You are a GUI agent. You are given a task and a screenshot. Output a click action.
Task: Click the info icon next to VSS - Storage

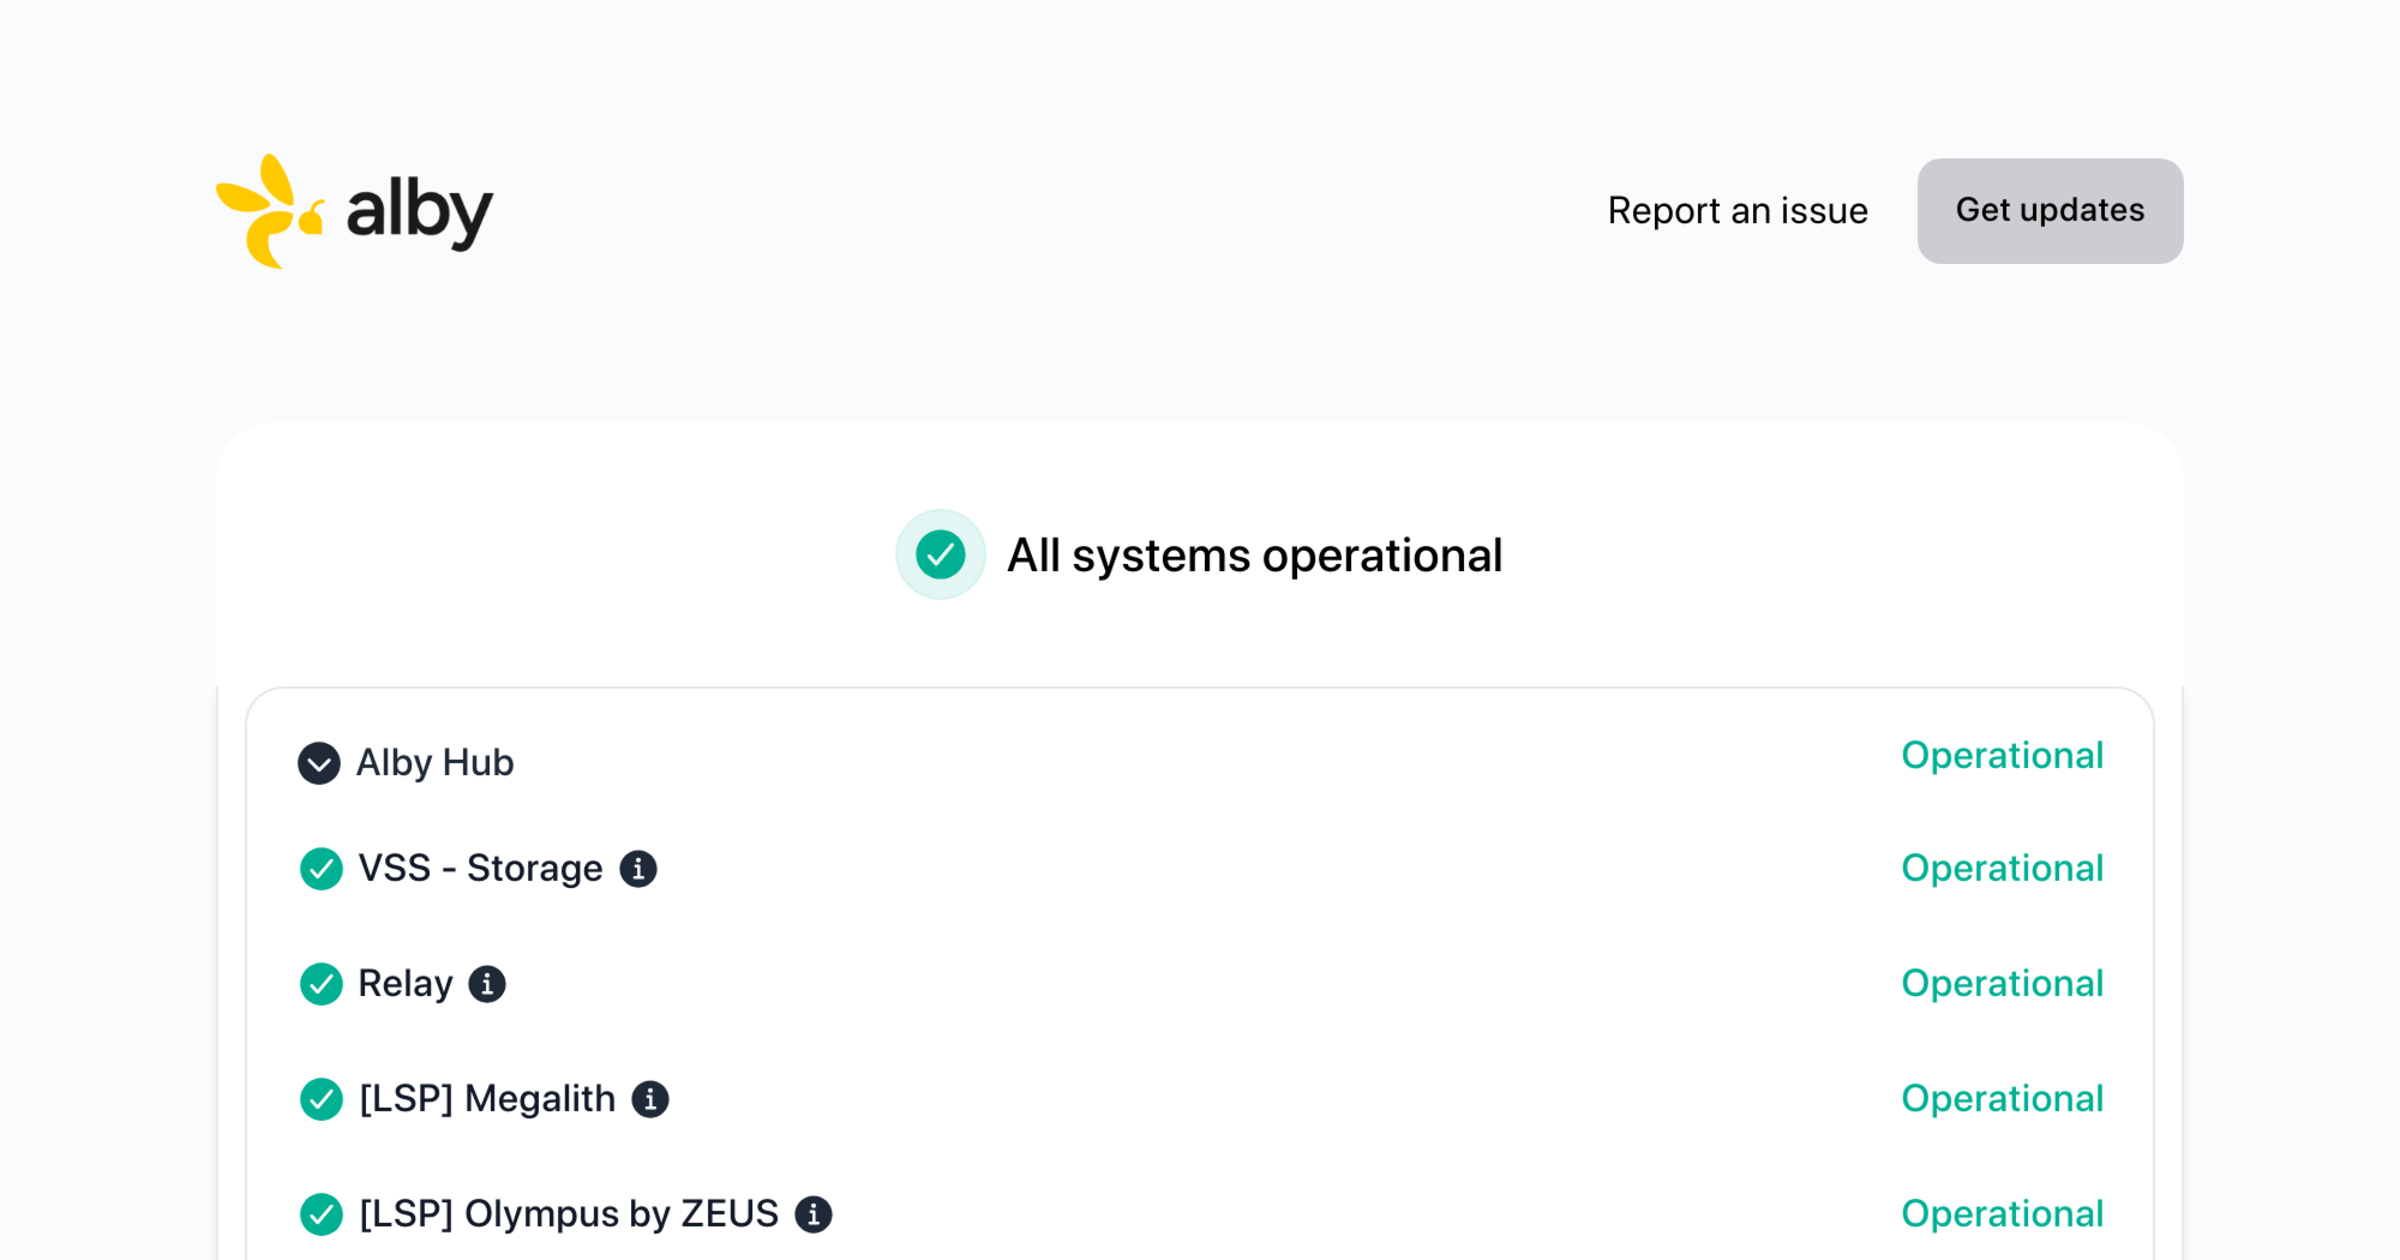pyautogui.click(x=638, y=868)
